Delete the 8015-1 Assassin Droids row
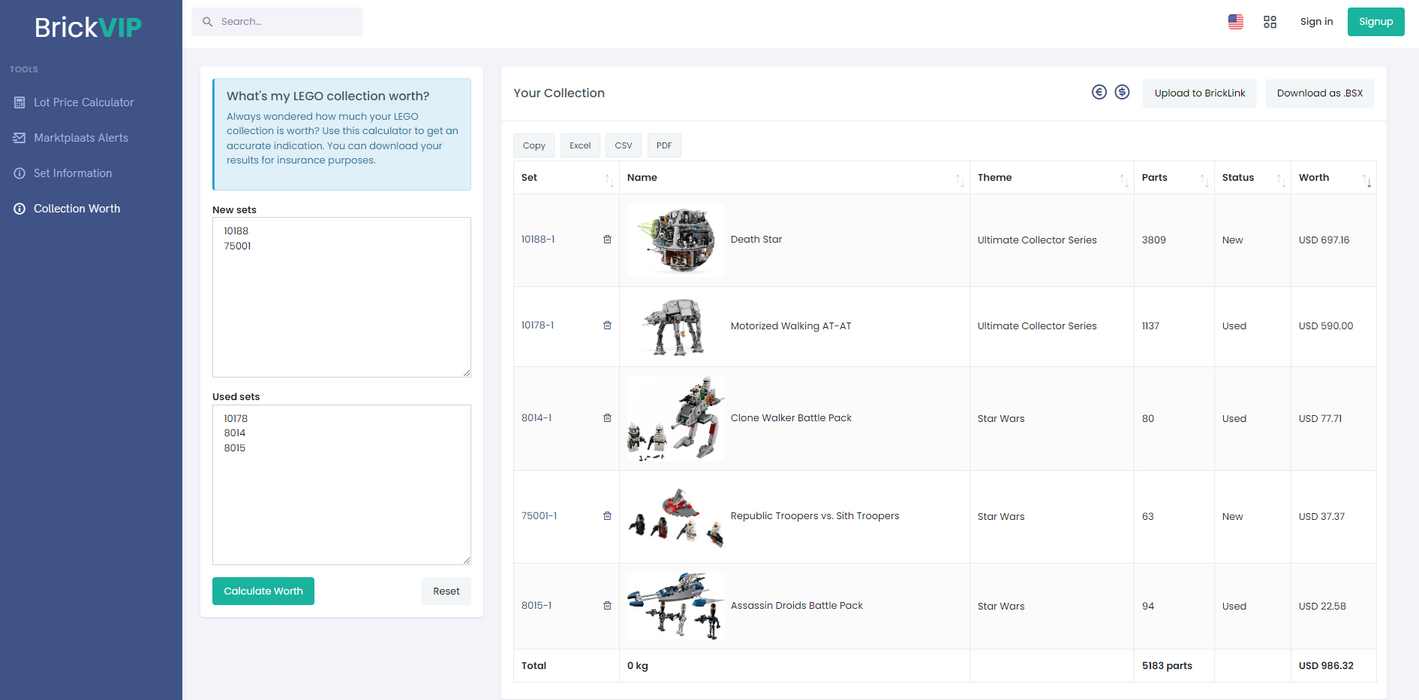 click(x=607, y=606)
